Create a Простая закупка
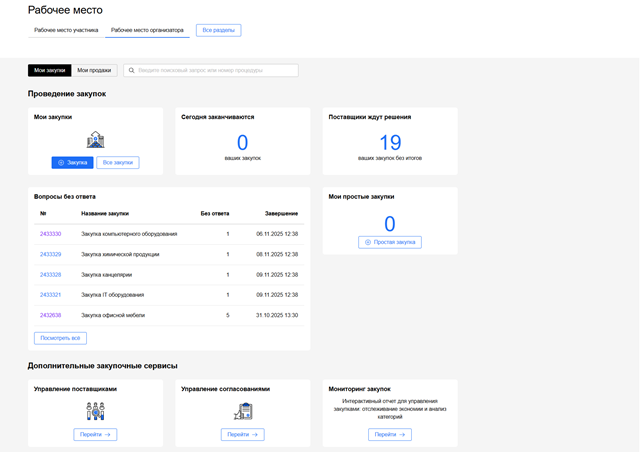Viewport: 640px width, 452px height. 390,242
